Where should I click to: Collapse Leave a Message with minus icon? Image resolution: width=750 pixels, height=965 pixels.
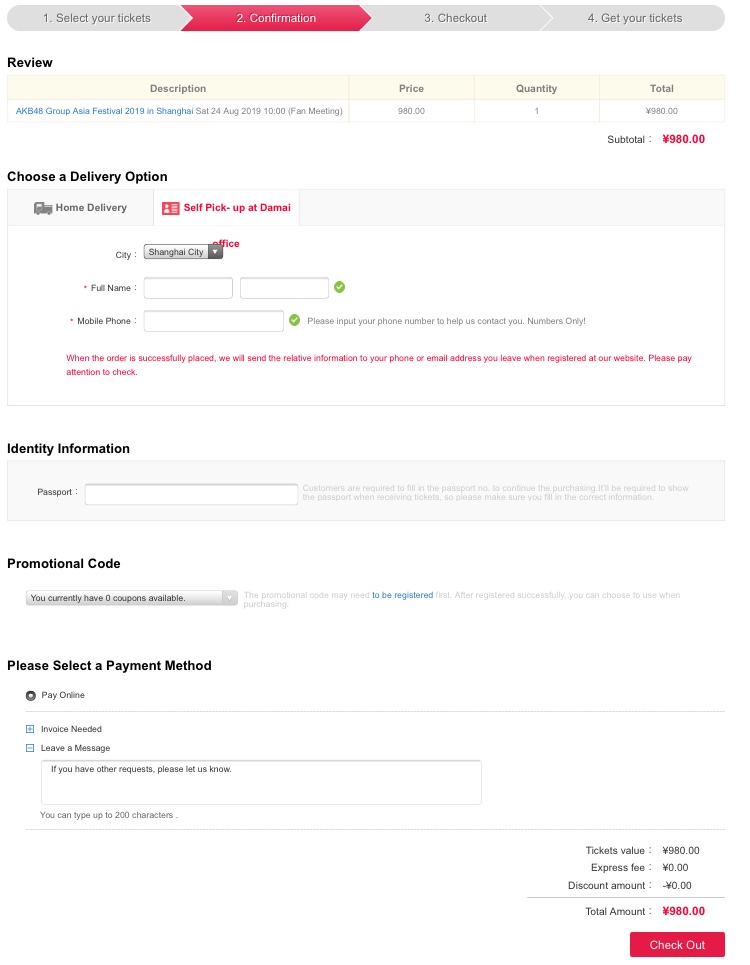tap(30, 748)
